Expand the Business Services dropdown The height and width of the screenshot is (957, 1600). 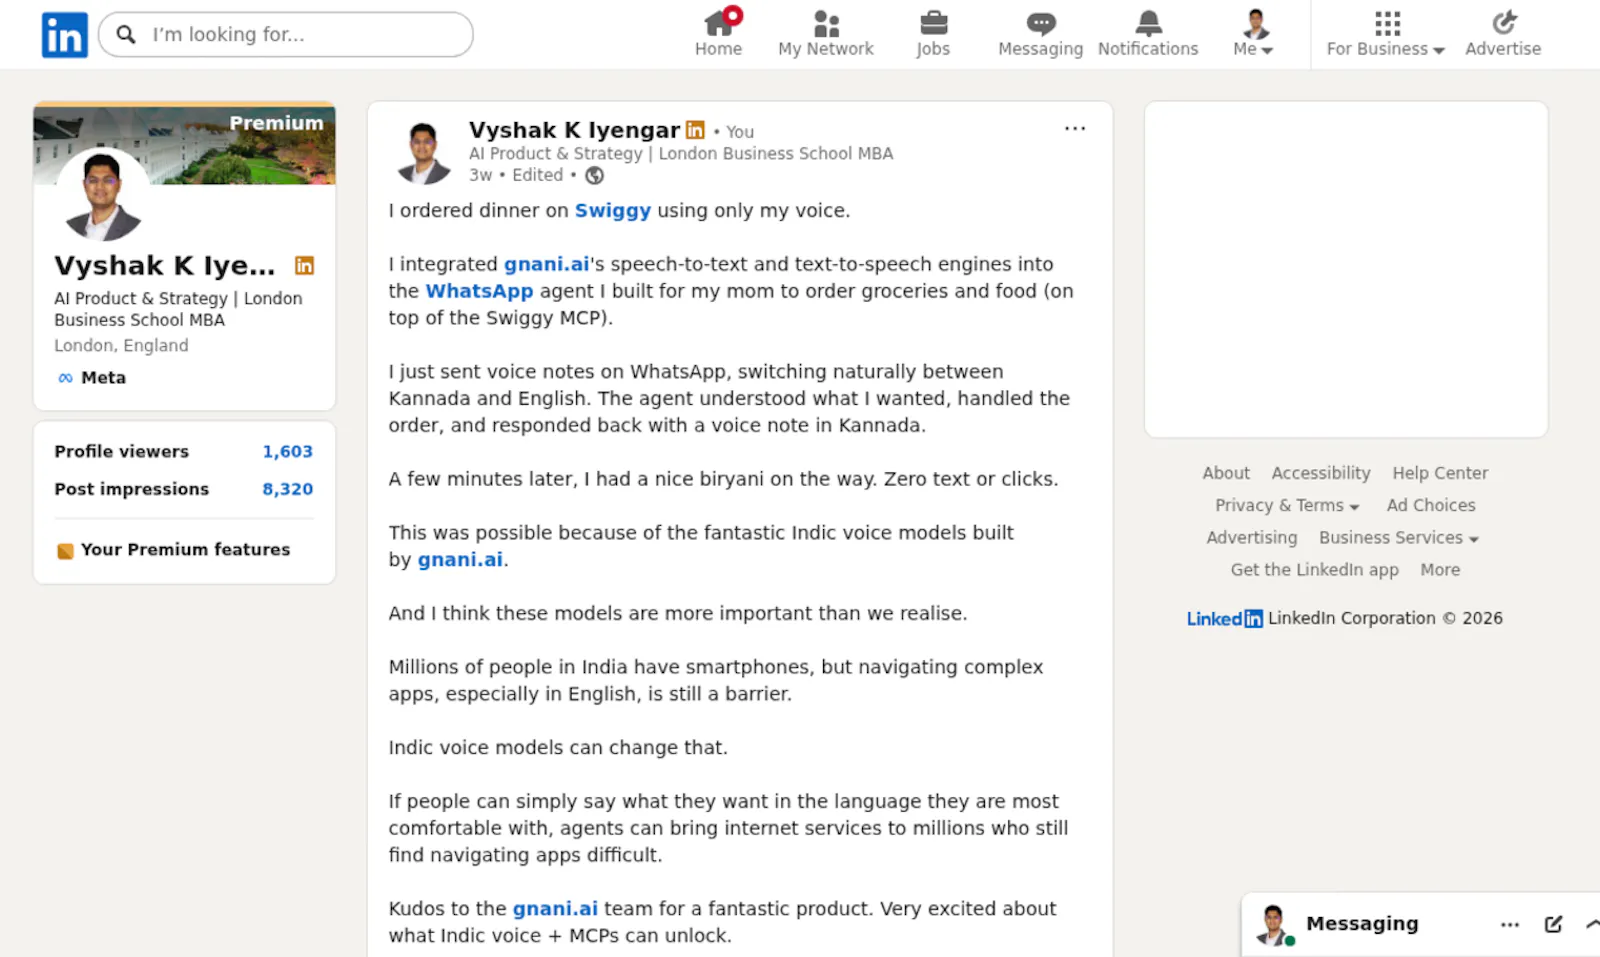coord(1399,537)
